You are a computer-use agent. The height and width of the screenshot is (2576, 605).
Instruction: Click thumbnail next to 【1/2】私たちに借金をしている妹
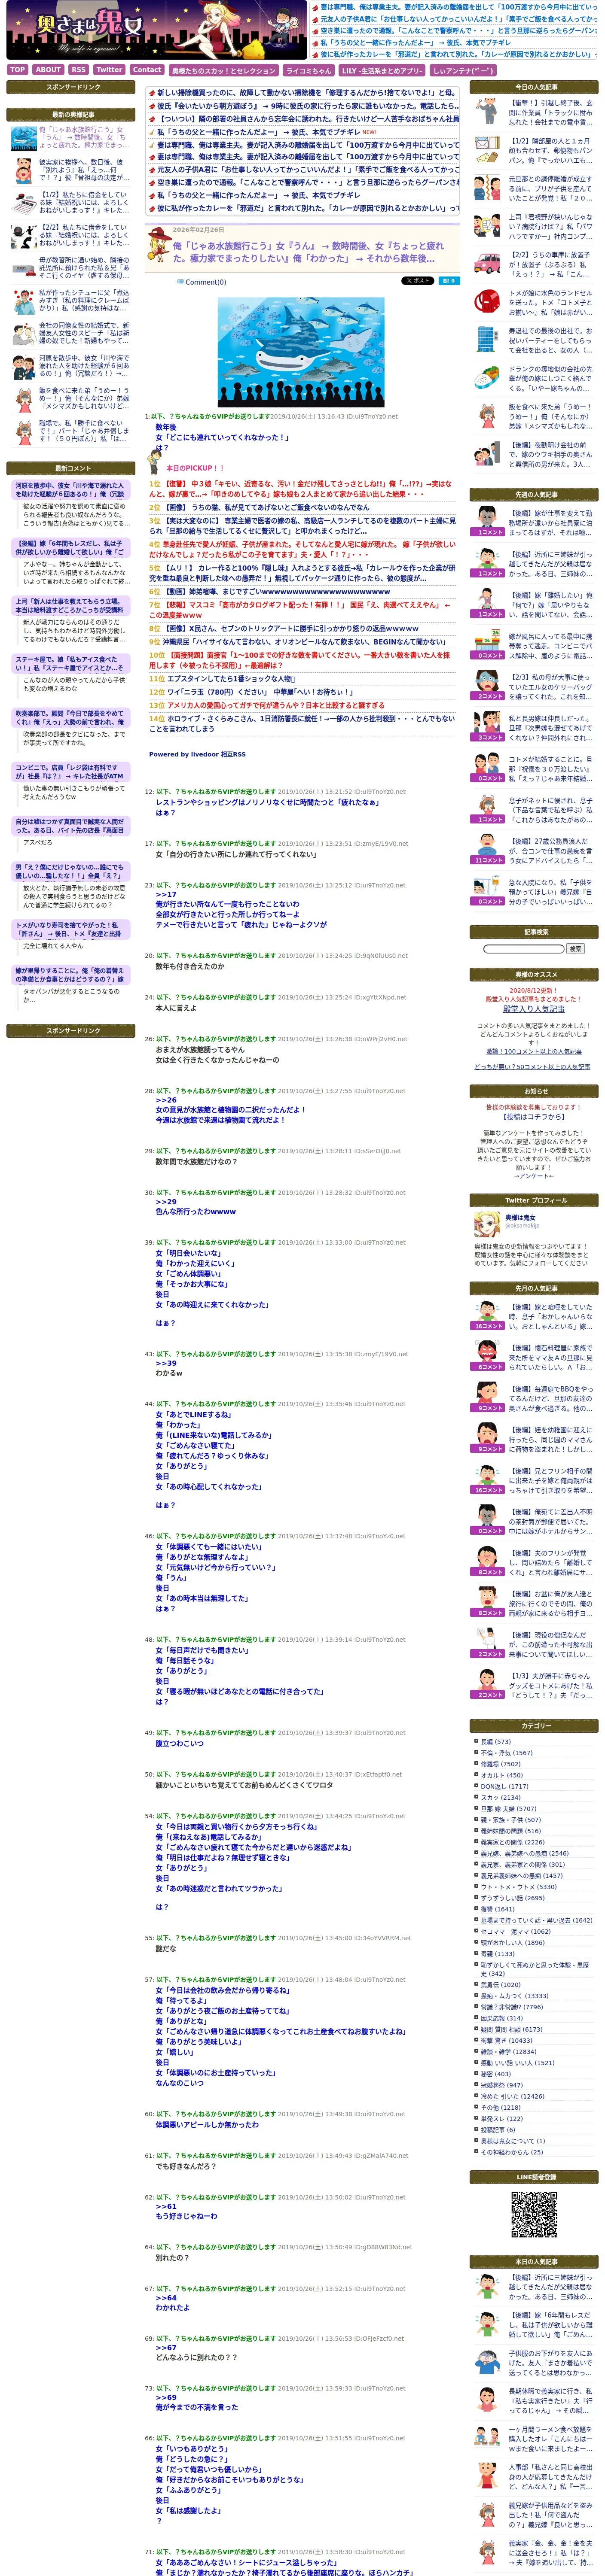click(24, 203)
